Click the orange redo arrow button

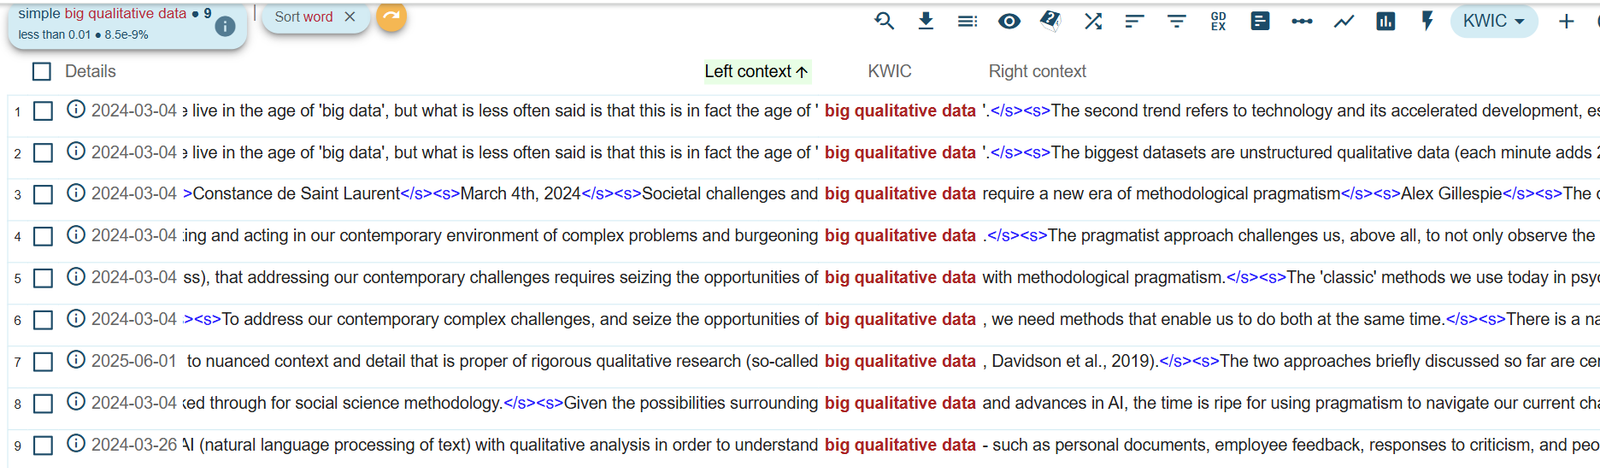point(391,17)
